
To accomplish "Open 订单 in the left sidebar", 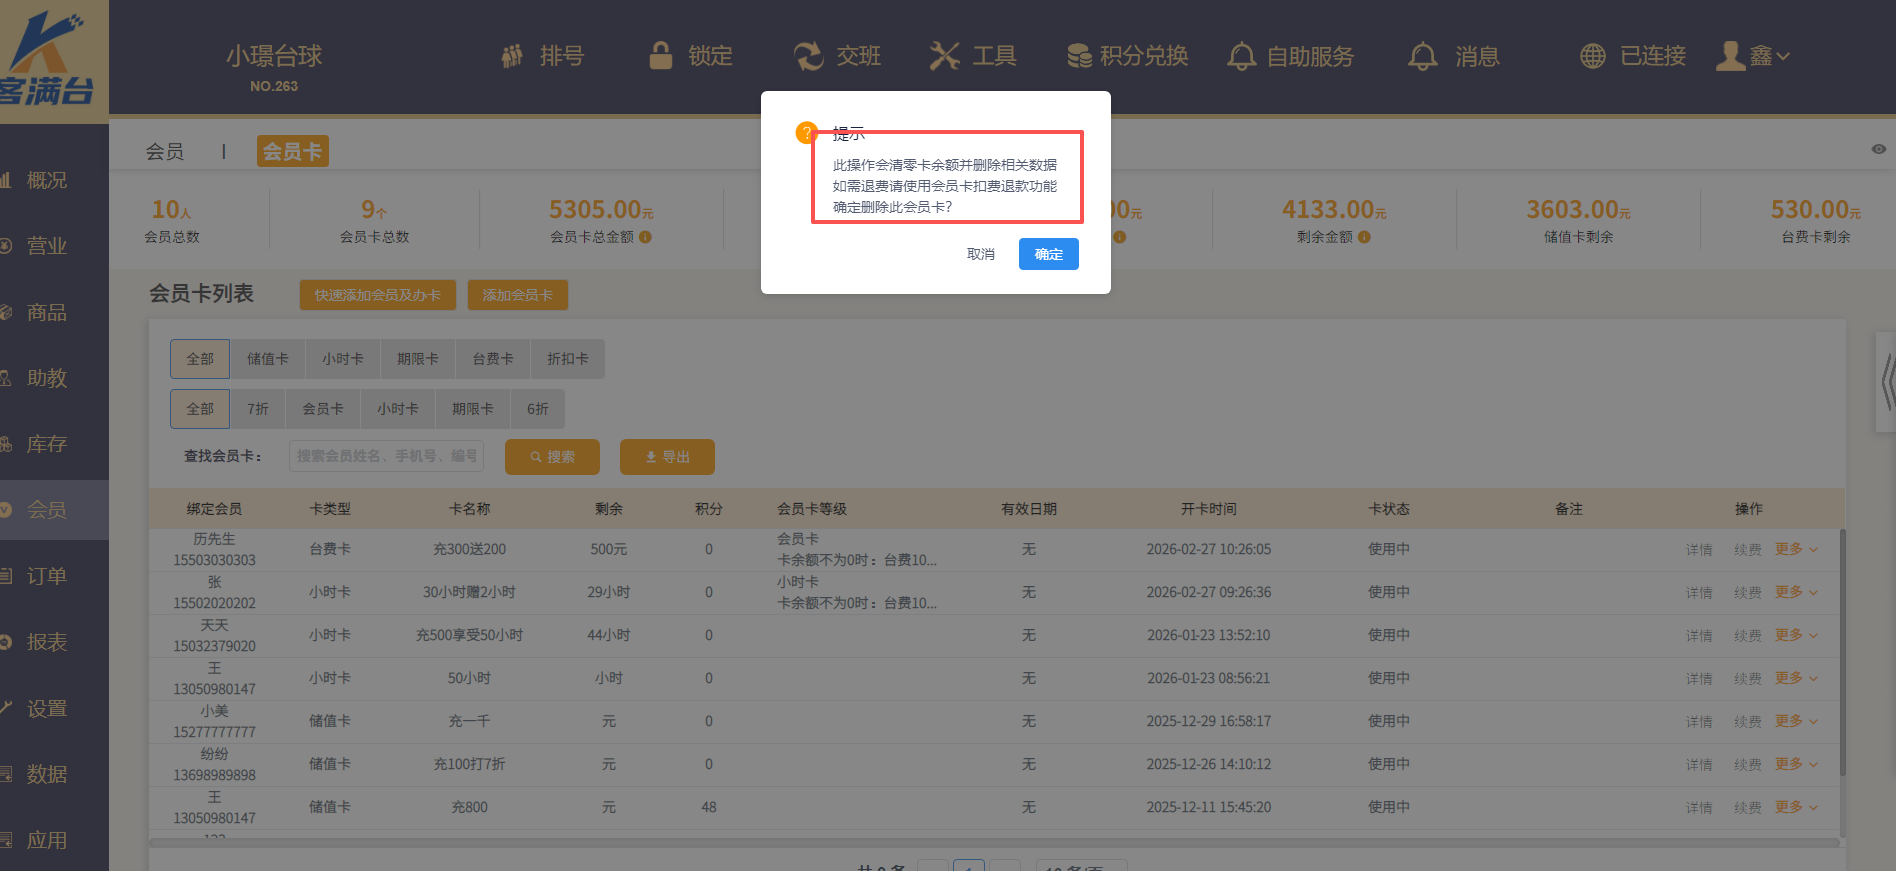I will (46, 576).
